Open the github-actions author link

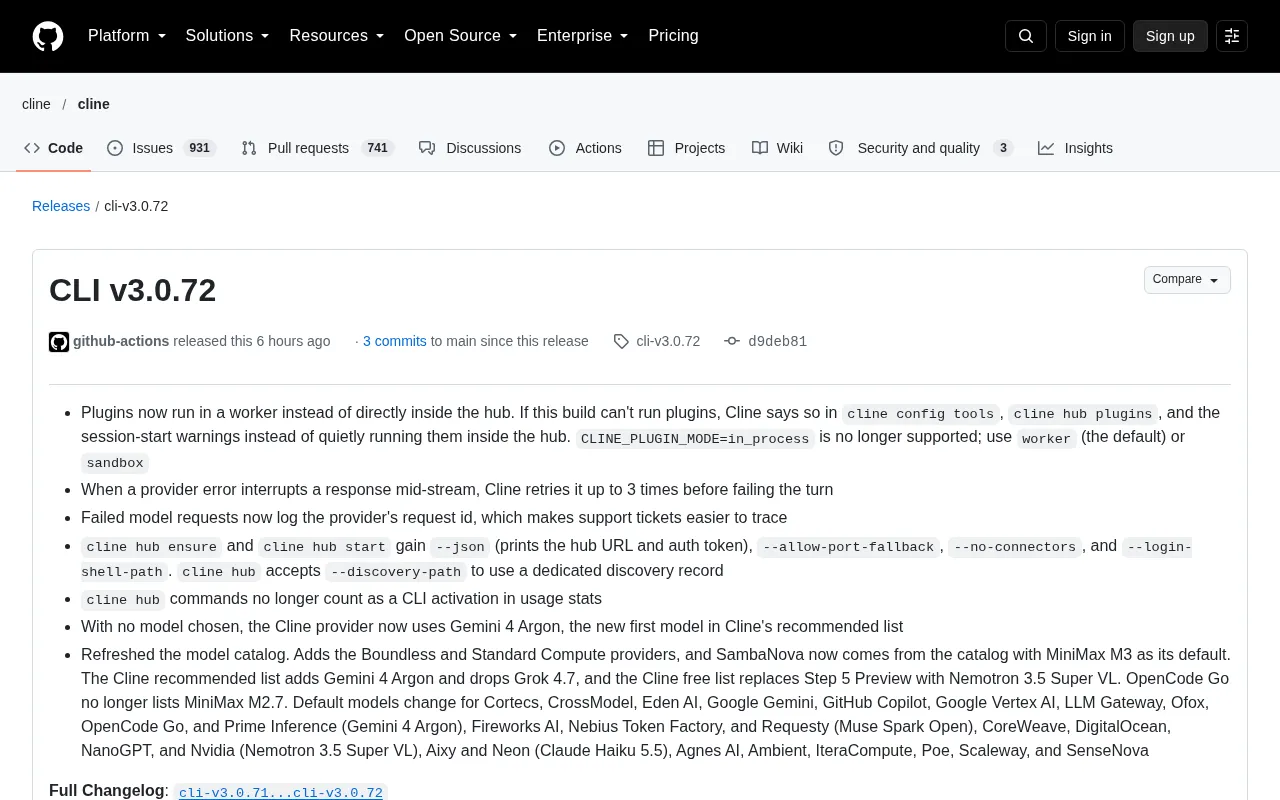coord(121,341)
